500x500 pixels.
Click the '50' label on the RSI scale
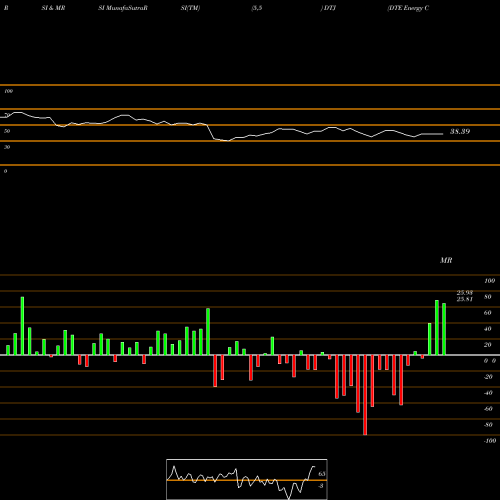click(x=7, y=131)
